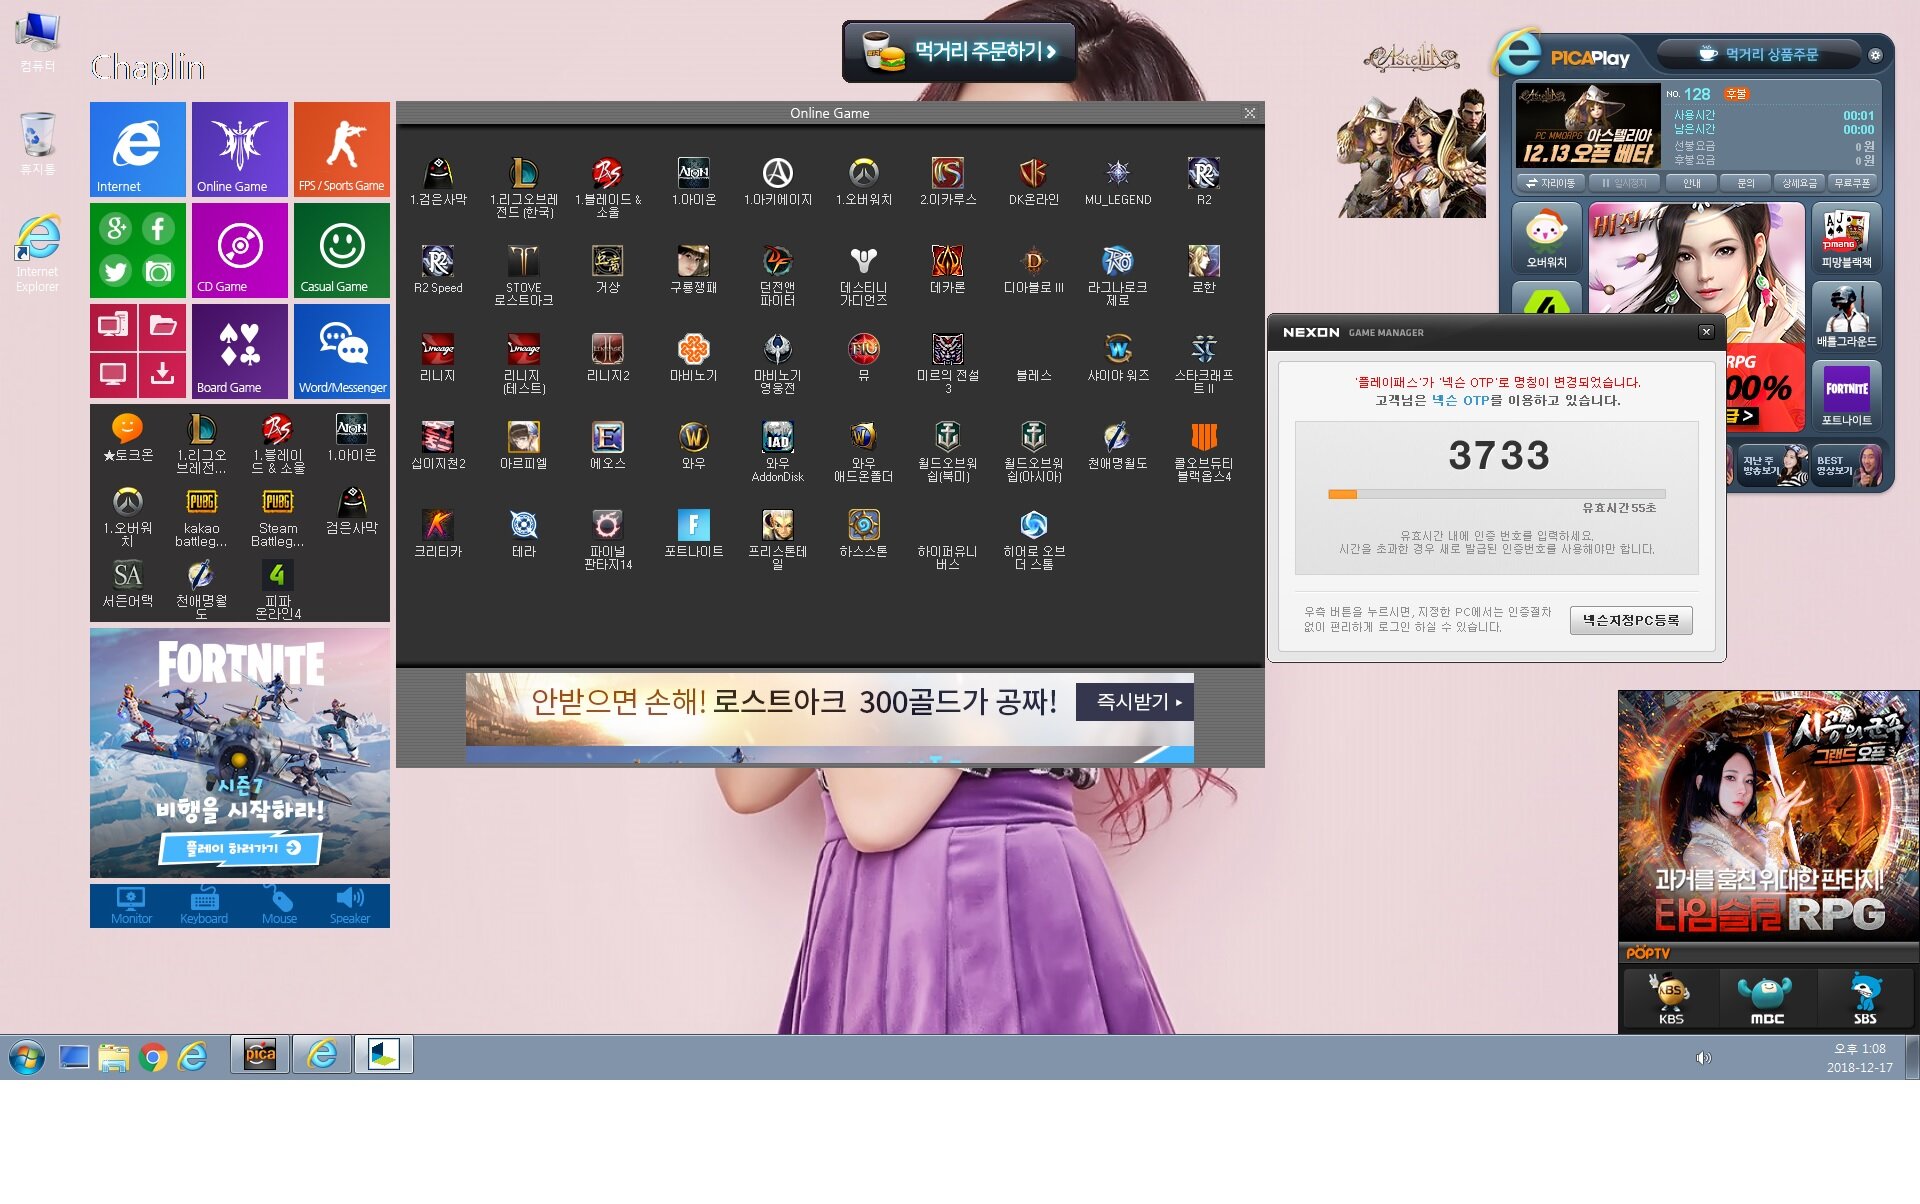This screenshot has height=1204, width=1920.
Task: Select the FPS / Sports Game category tile
Action: coord(341,149)
